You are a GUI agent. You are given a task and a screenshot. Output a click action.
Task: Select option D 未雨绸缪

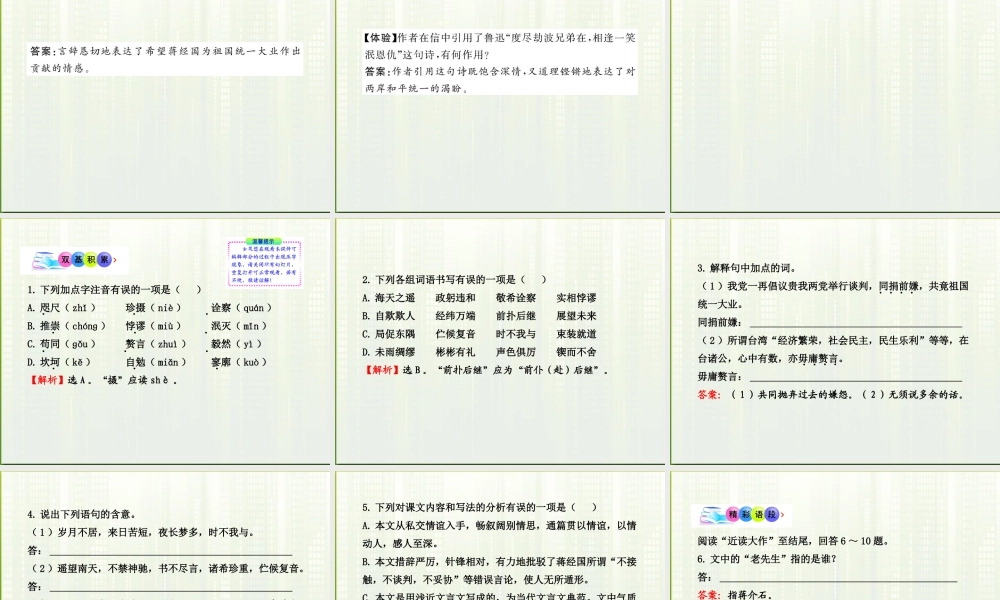[x=388, y=352]
